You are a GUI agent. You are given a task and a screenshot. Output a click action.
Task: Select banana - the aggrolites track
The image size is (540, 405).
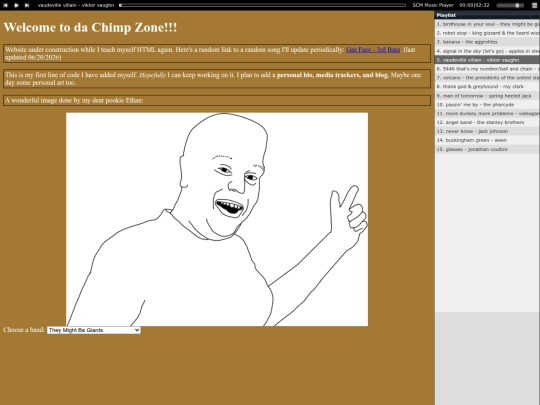click(487, 42)
